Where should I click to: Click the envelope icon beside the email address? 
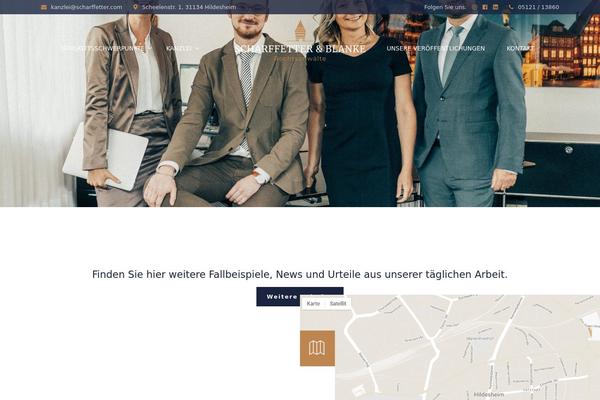44,7
